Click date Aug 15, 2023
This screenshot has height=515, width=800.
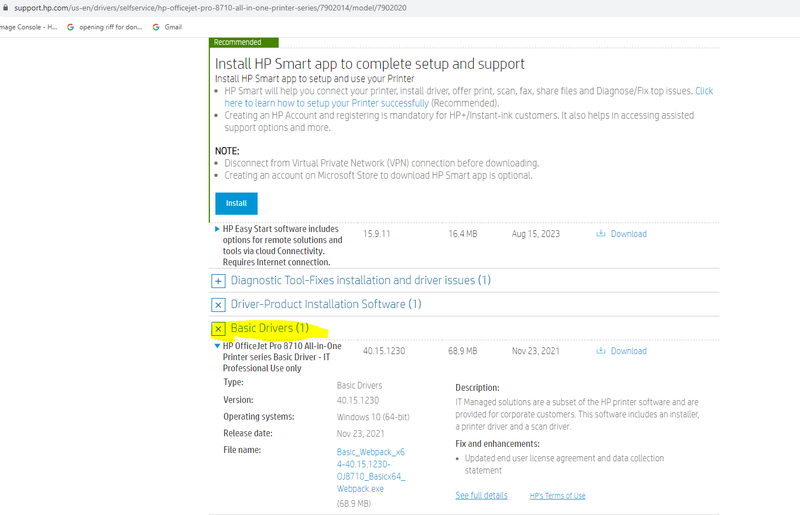click(536, 234)
